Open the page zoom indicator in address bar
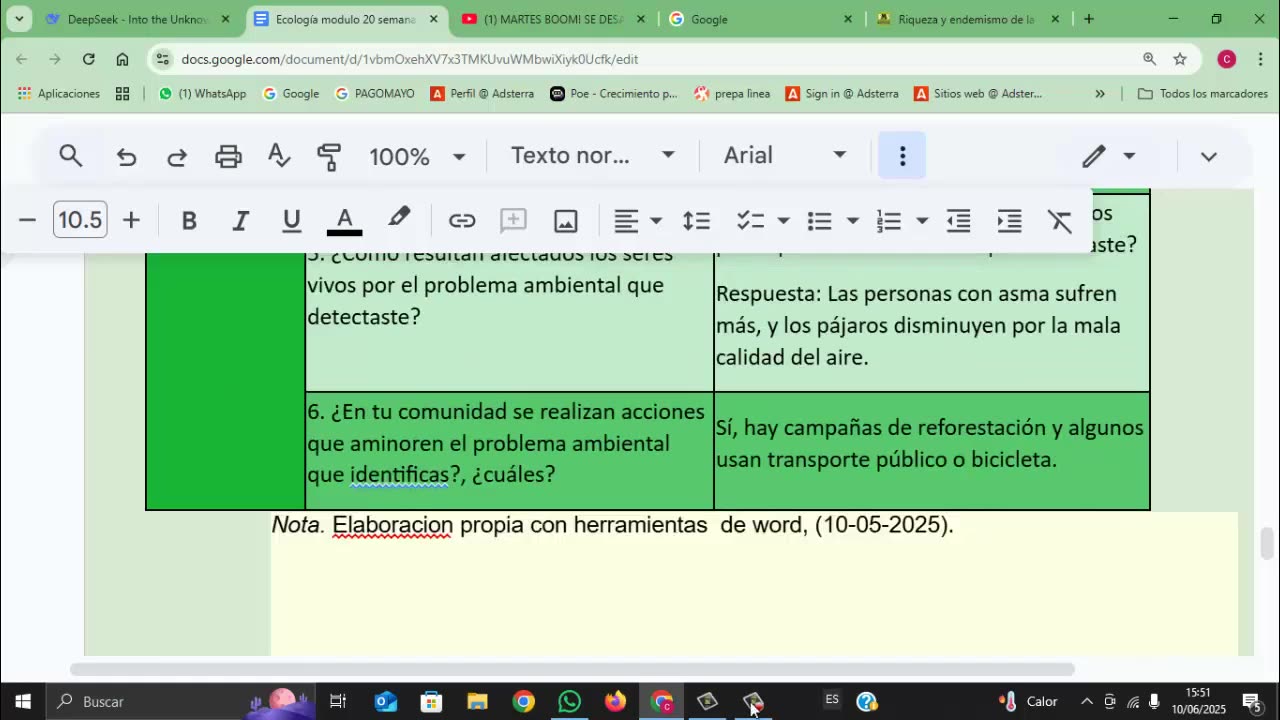The width and height of the screenshot is (1280, 720). [1150, 59]
